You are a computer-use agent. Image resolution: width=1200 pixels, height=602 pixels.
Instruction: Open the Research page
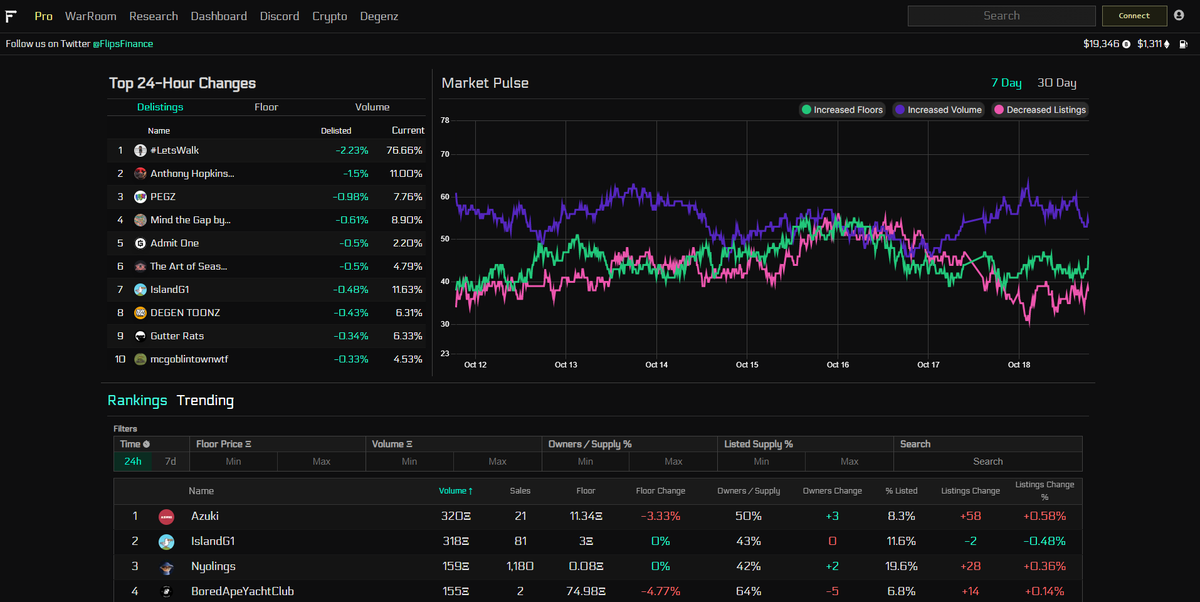click(154, 16)
